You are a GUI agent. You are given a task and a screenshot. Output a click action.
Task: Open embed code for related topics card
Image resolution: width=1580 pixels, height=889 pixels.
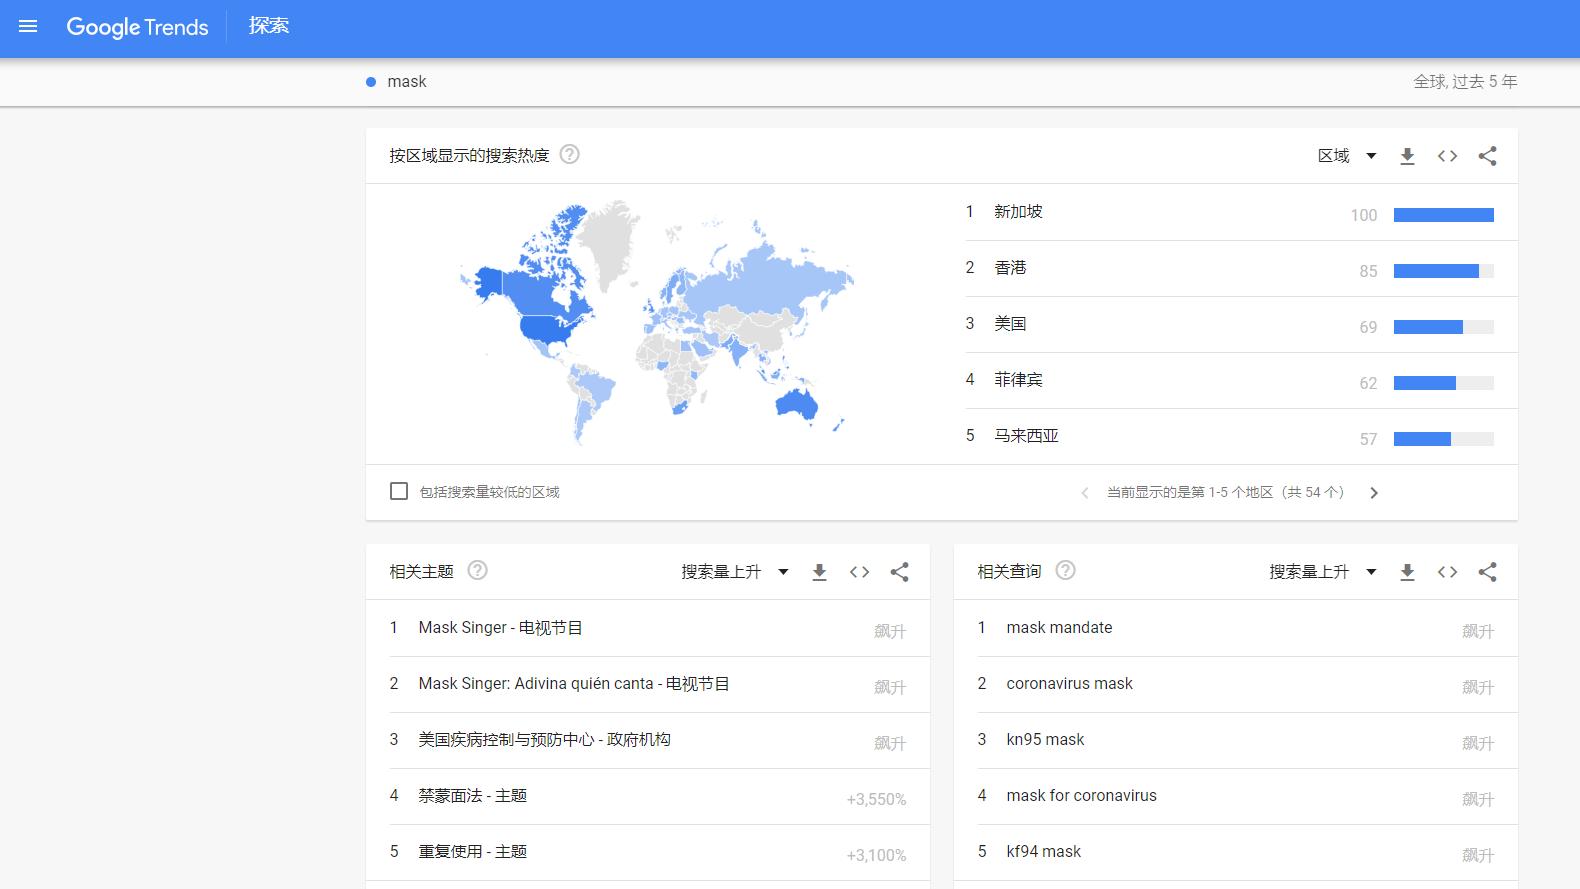tap(859, 572)
